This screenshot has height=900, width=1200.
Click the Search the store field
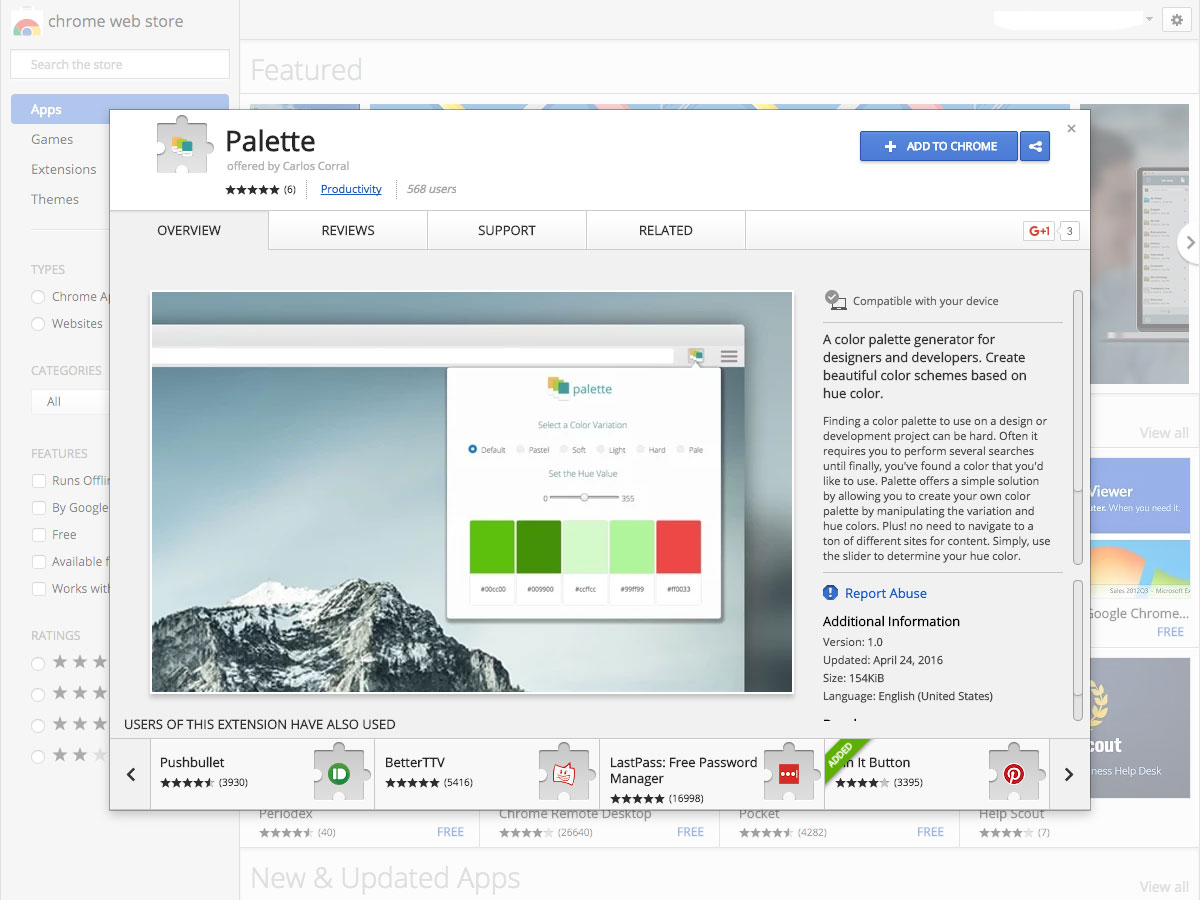point(120,65)
